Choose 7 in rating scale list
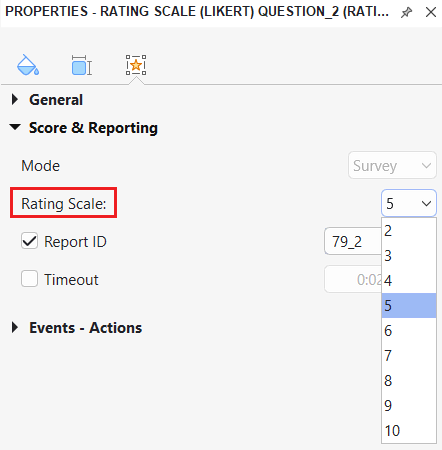 pyautogui.click(x=409, y=356)
